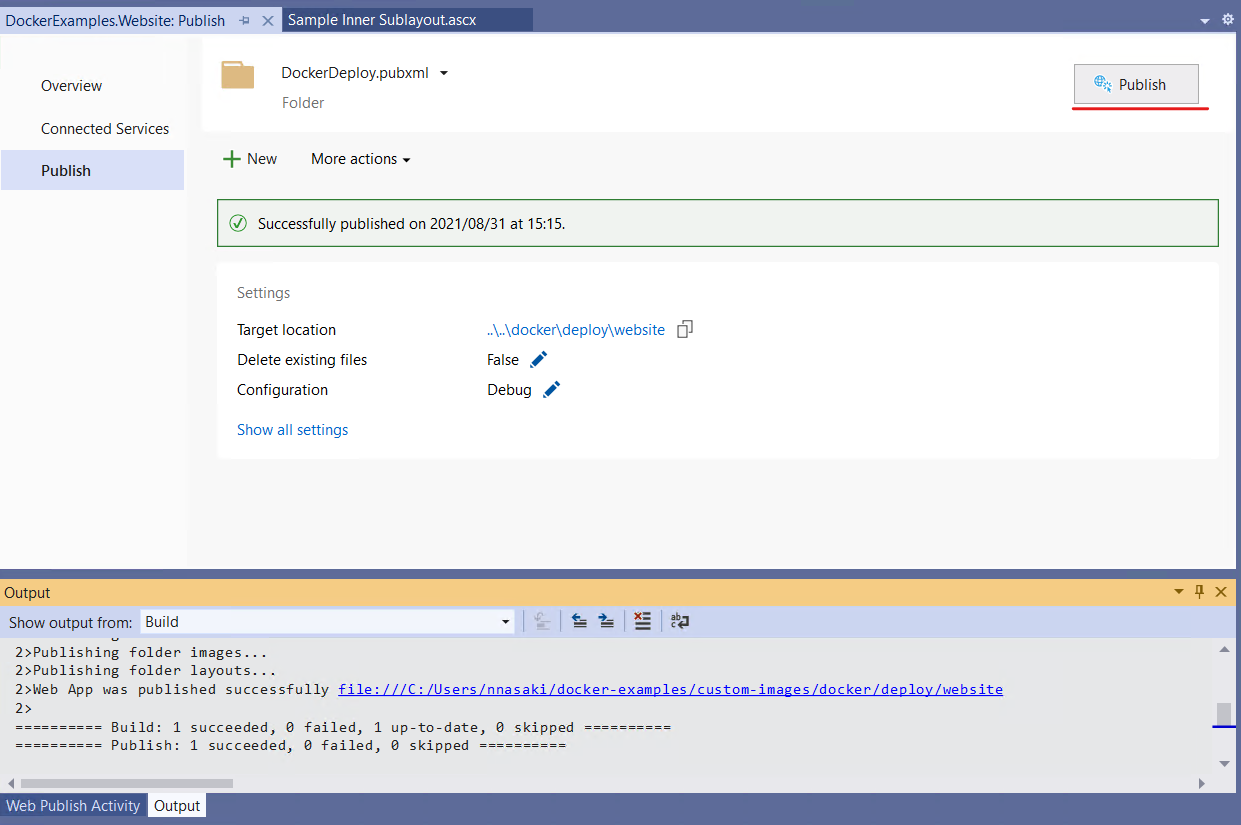Click the Find Message in Code icon
This screenshot has height=825, width=1241.
pos(542,622)
